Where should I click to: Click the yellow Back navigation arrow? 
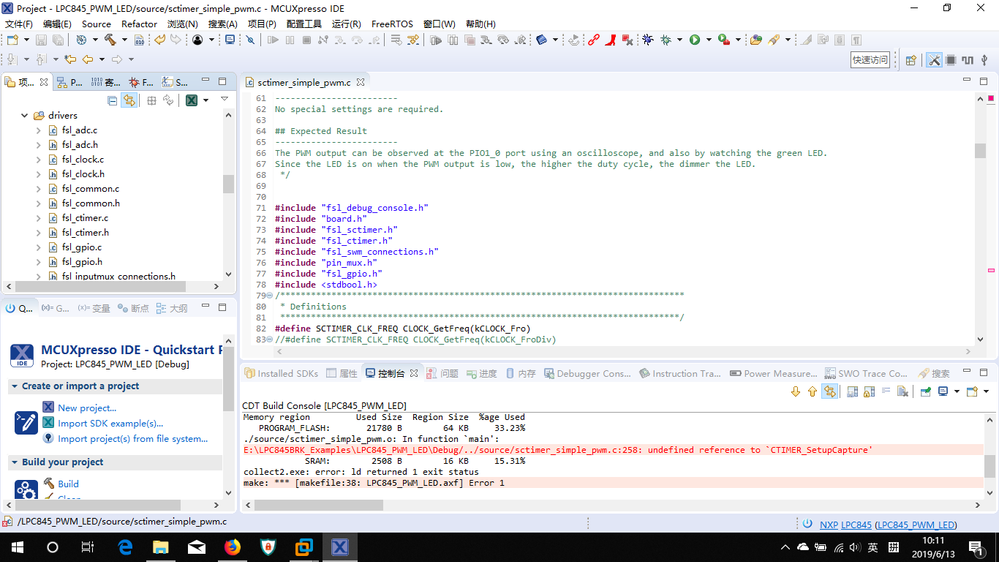87,59
